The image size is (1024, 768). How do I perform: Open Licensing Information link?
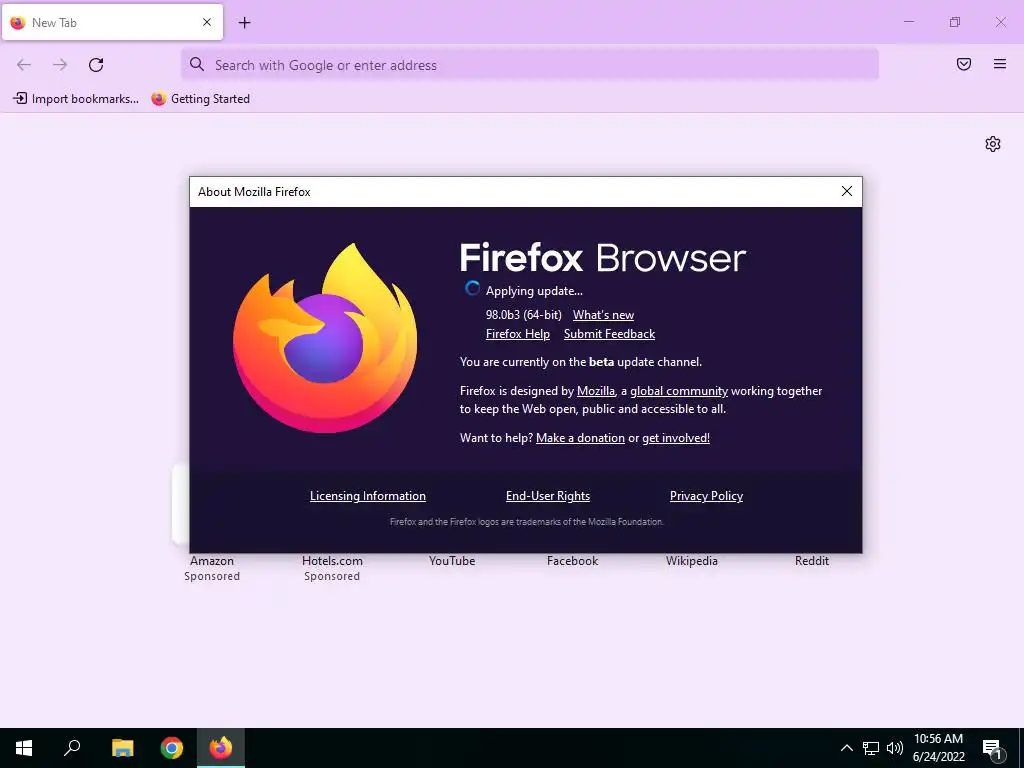(368, 496)
